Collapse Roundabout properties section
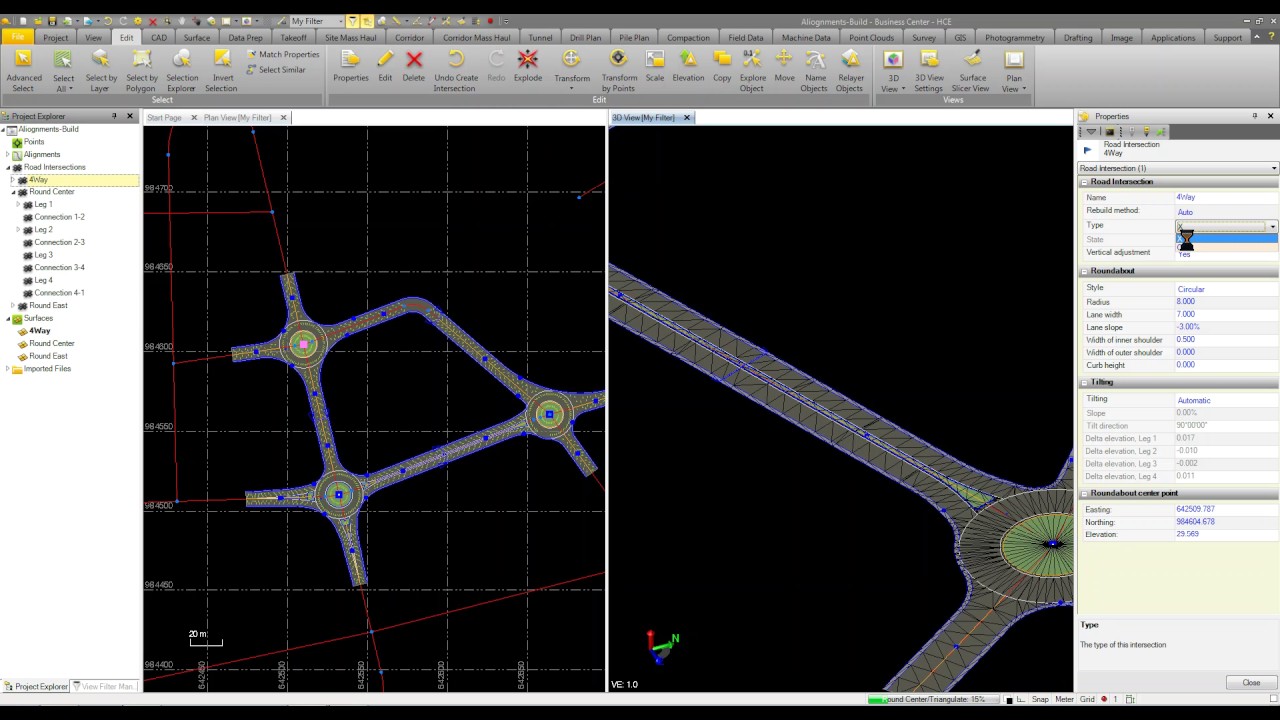Screen dimensions: 1280x720 click(1084, 271)
